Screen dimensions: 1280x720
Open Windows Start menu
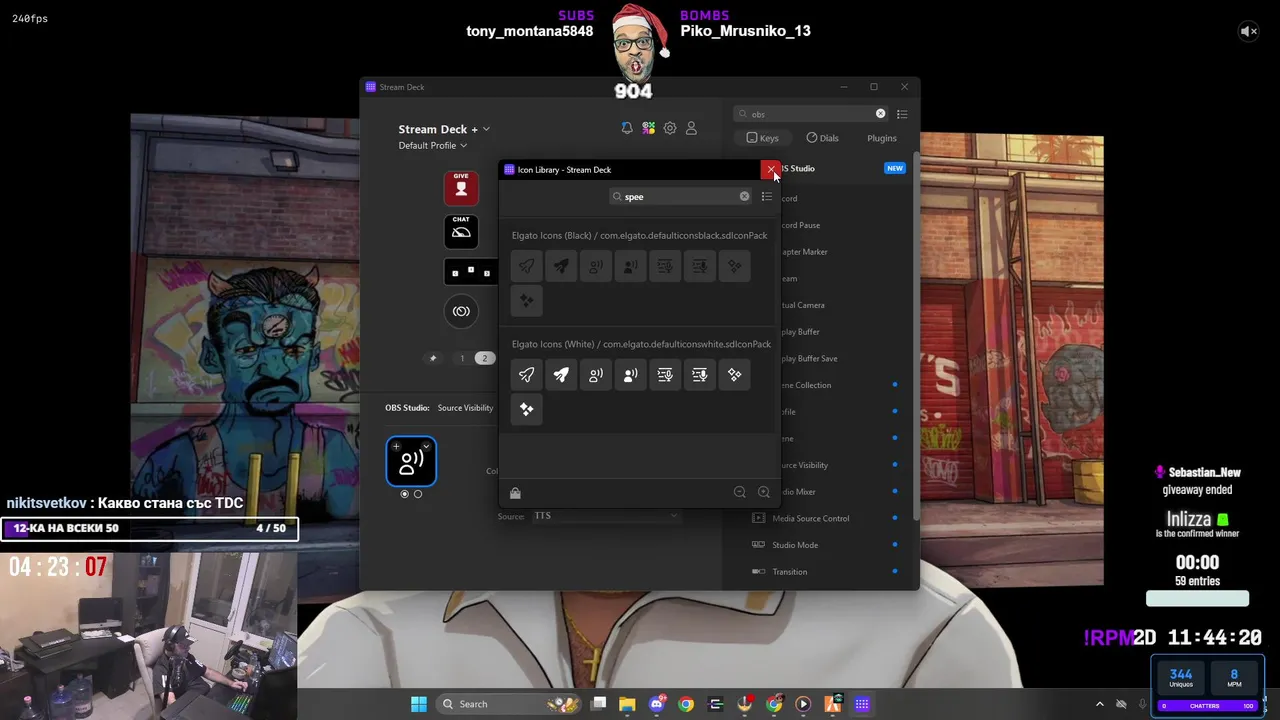pos(419,704)
